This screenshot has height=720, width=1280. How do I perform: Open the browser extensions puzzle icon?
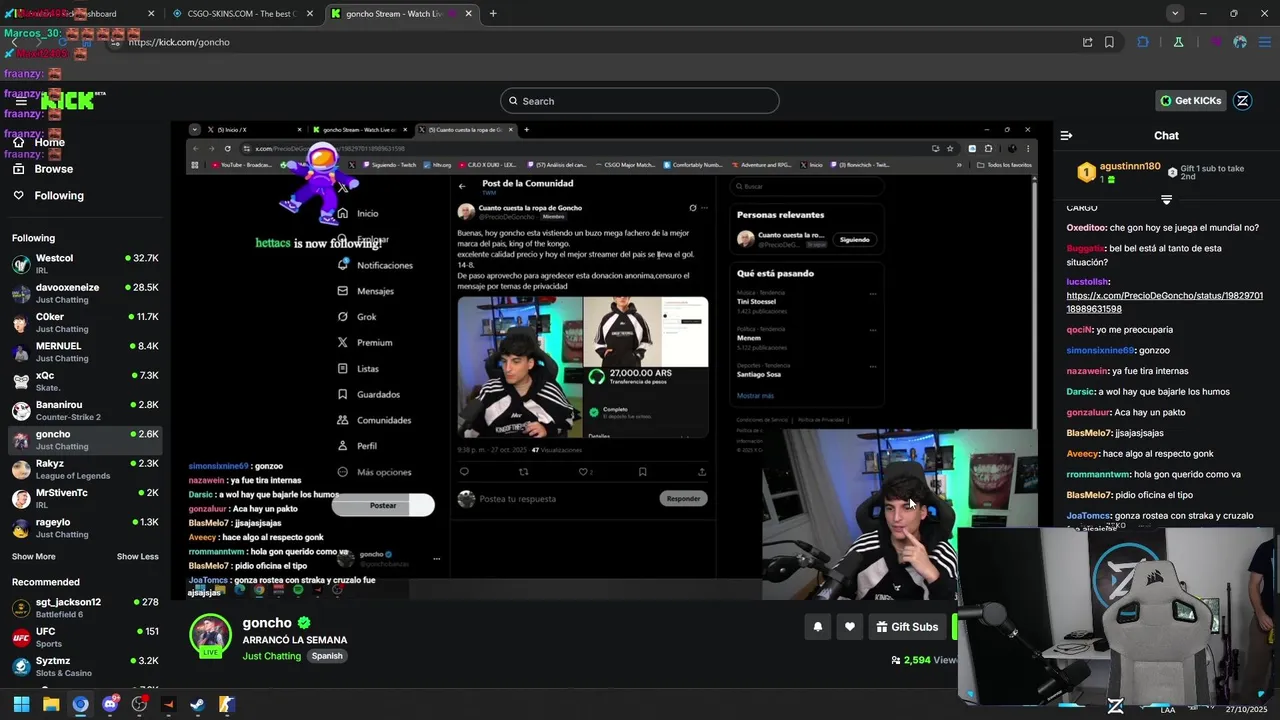tap(1143, 42)
